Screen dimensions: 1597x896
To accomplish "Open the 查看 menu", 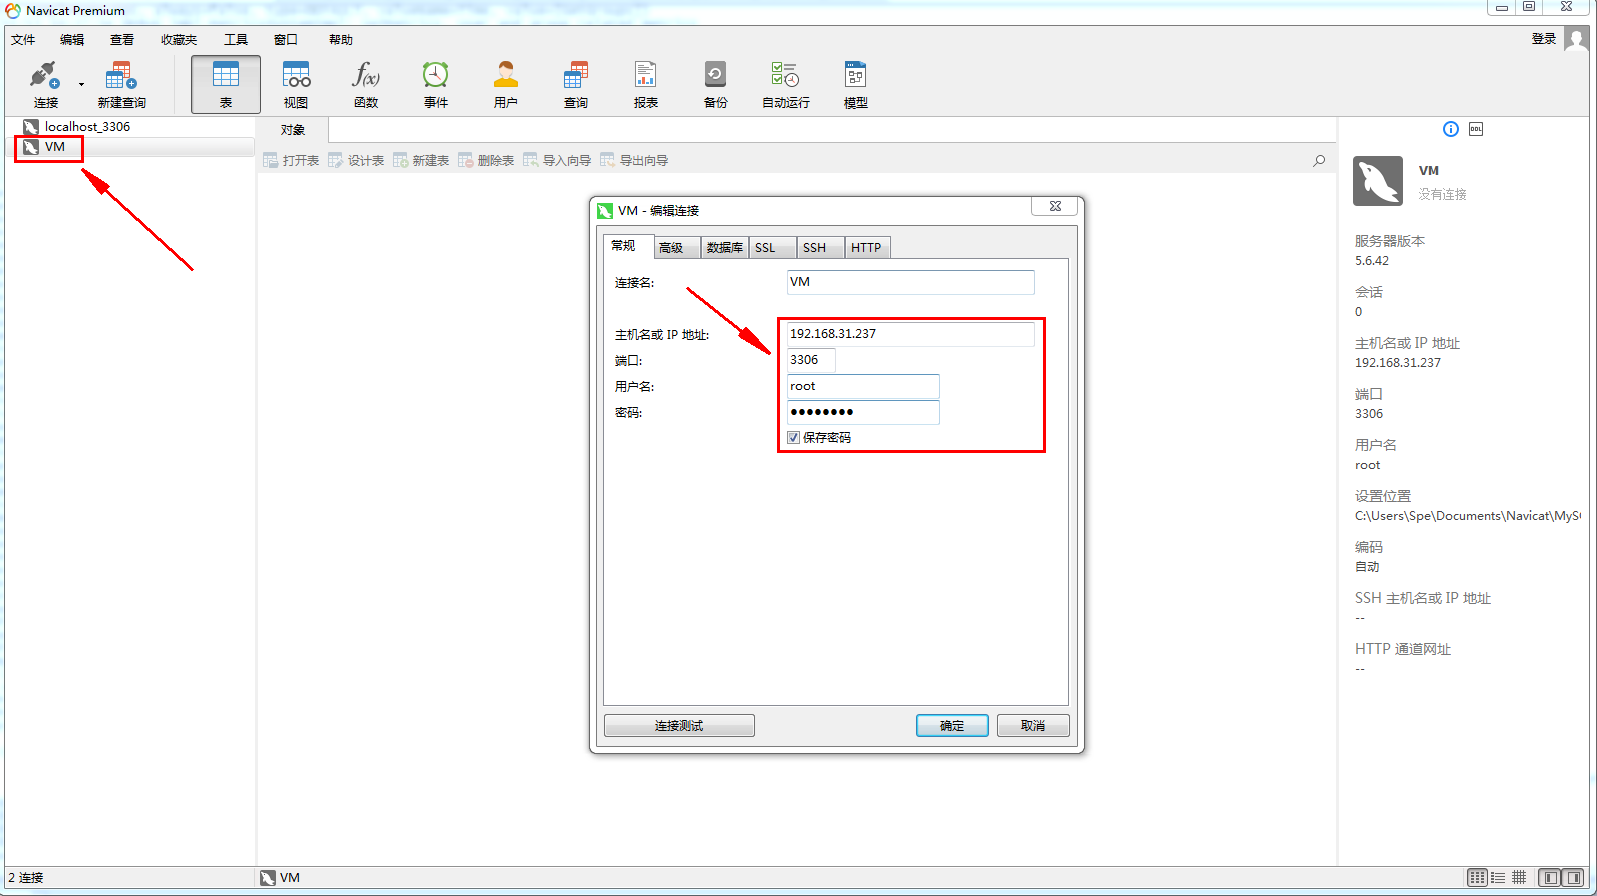I will point(122,40).
